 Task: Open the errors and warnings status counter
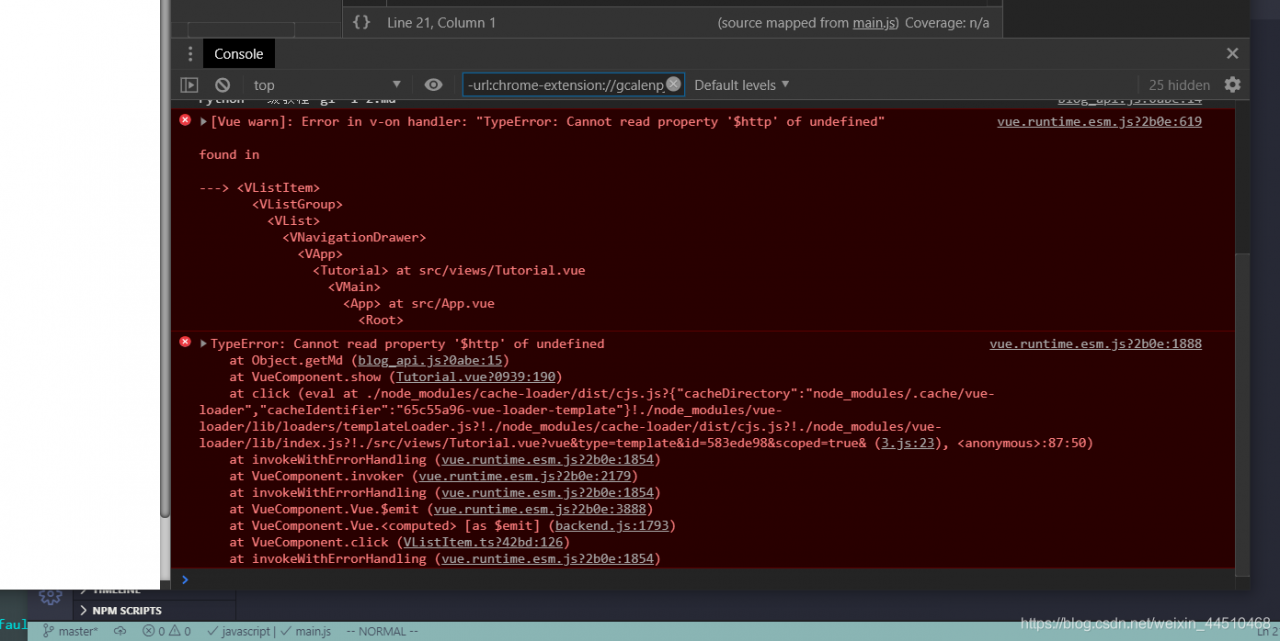(166, 631)
